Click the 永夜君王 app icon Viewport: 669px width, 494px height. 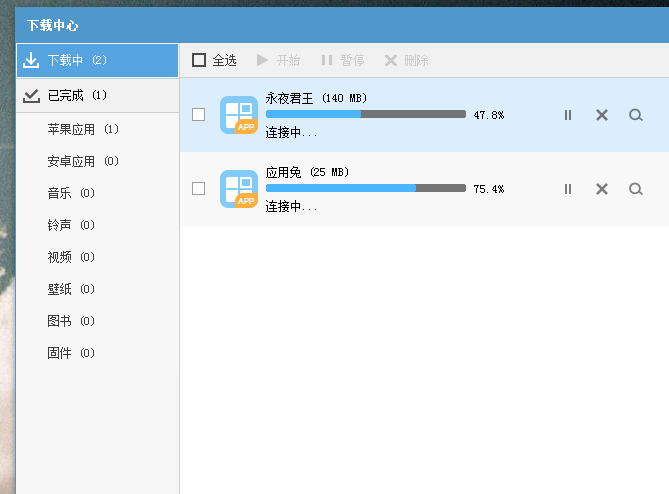click(239, 115)
